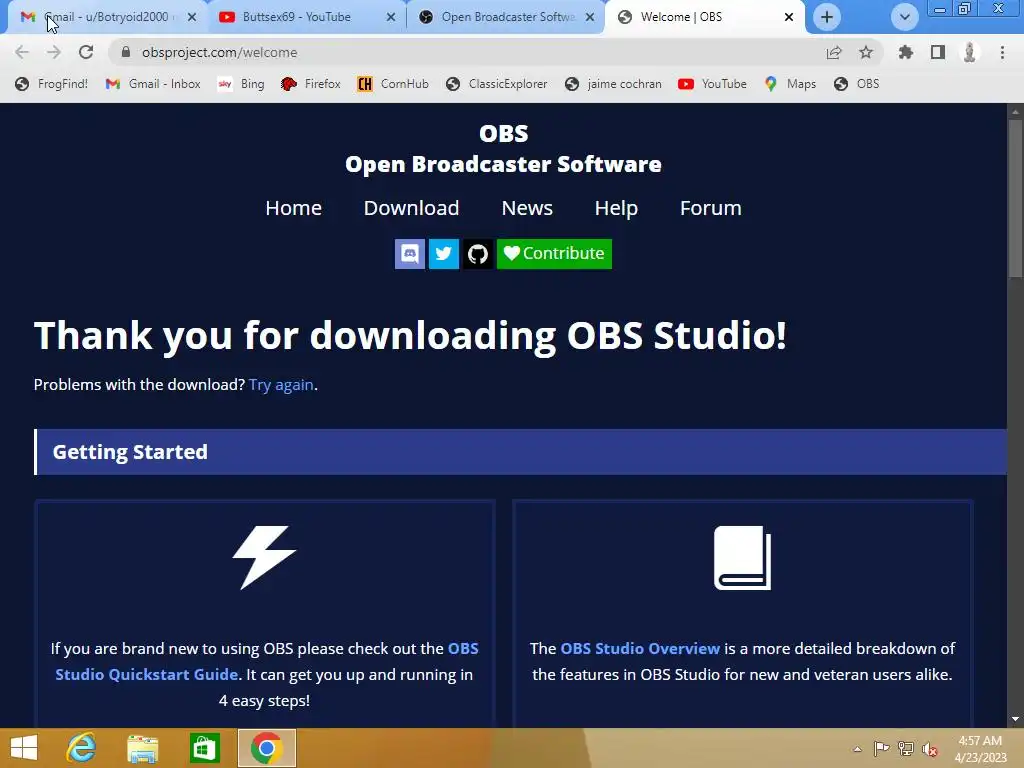This screenshot has width=1024, height=768.
Task: Switch to the Gmail u/Botryoid2000 tab
Action: (108, 17)
